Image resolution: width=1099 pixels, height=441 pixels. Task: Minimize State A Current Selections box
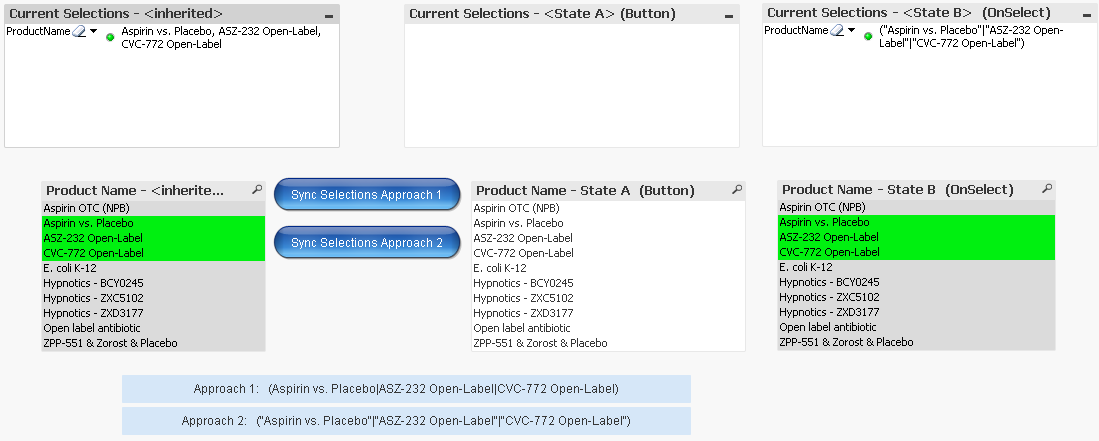pos(729,17)
